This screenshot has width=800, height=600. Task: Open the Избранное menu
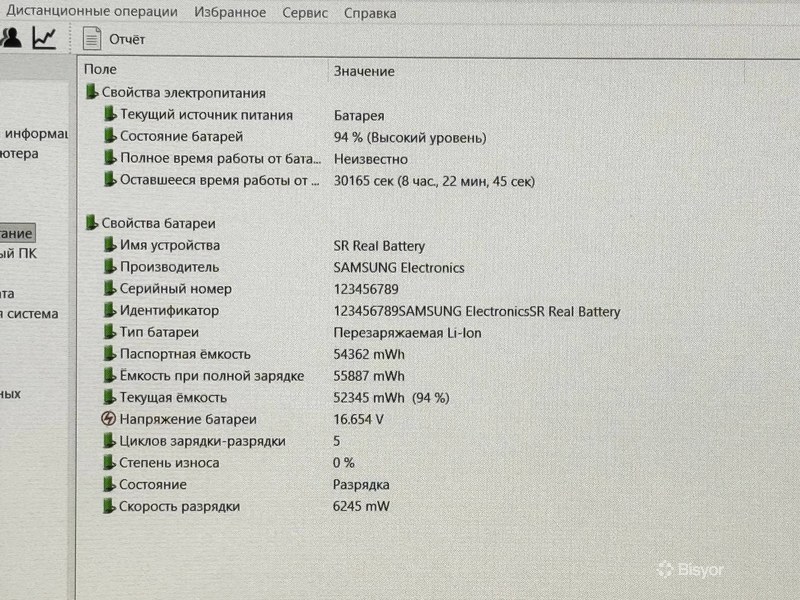(230, 12)
